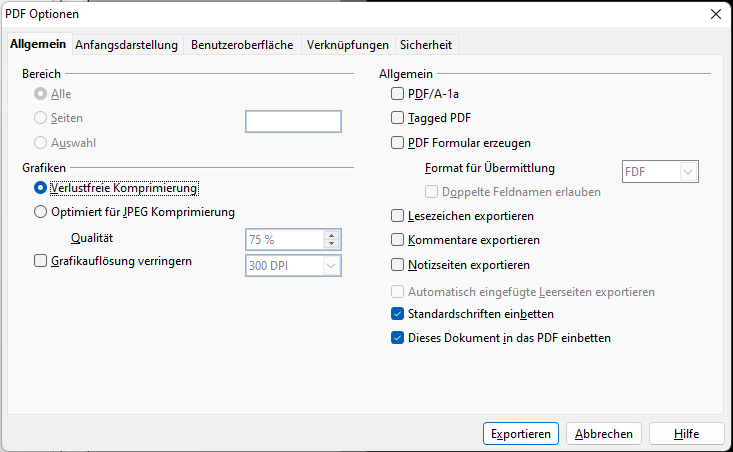
Task: Open the Sicherheit tab
Action: (x=426, y=45)
